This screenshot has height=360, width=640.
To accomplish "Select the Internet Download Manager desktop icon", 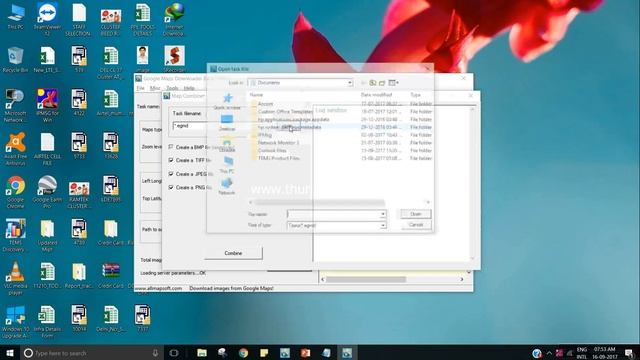I will click(174, 19).
